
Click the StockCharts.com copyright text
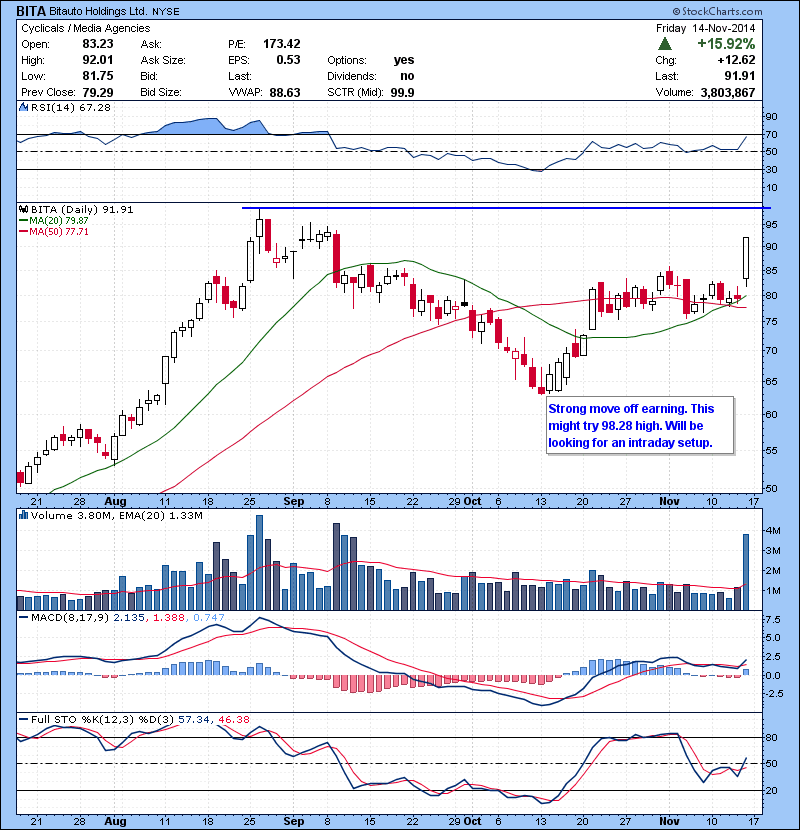pyautogui.click(x=717, y=11)
